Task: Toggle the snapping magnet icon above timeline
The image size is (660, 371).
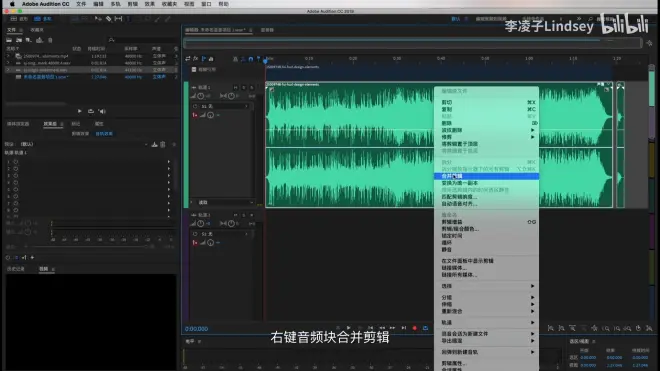Action: (x=250, y=59)
